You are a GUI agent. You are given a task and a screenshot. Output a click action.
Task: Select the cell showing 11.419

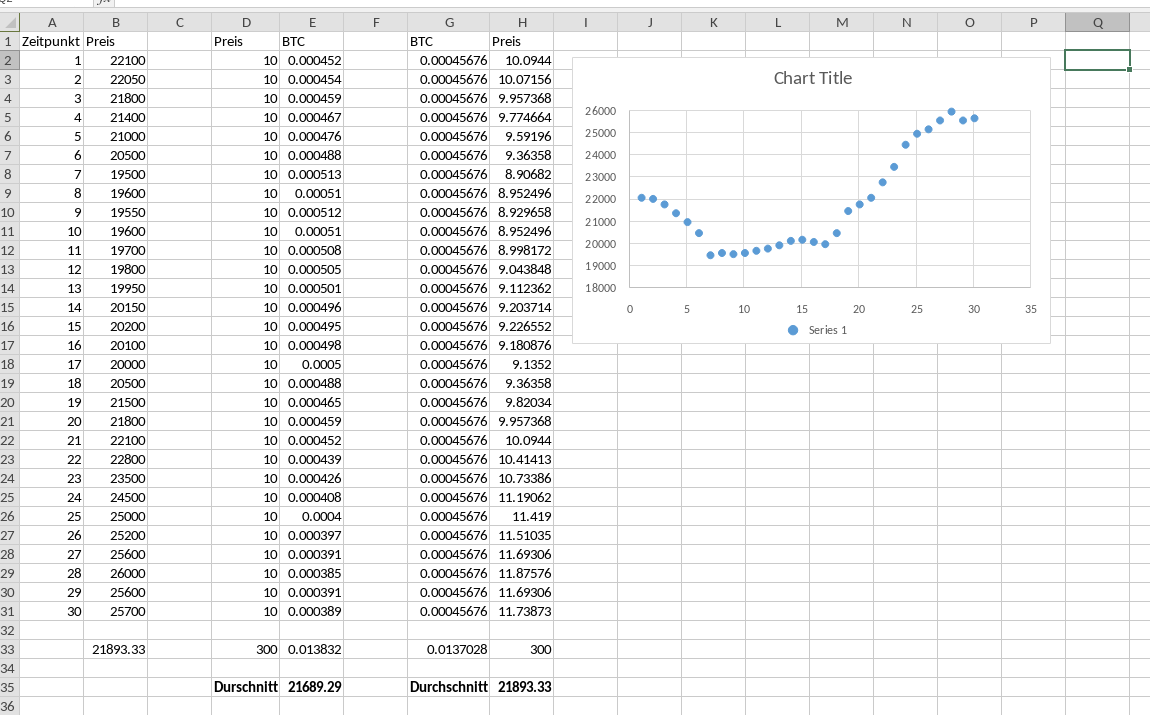point(521,516)
